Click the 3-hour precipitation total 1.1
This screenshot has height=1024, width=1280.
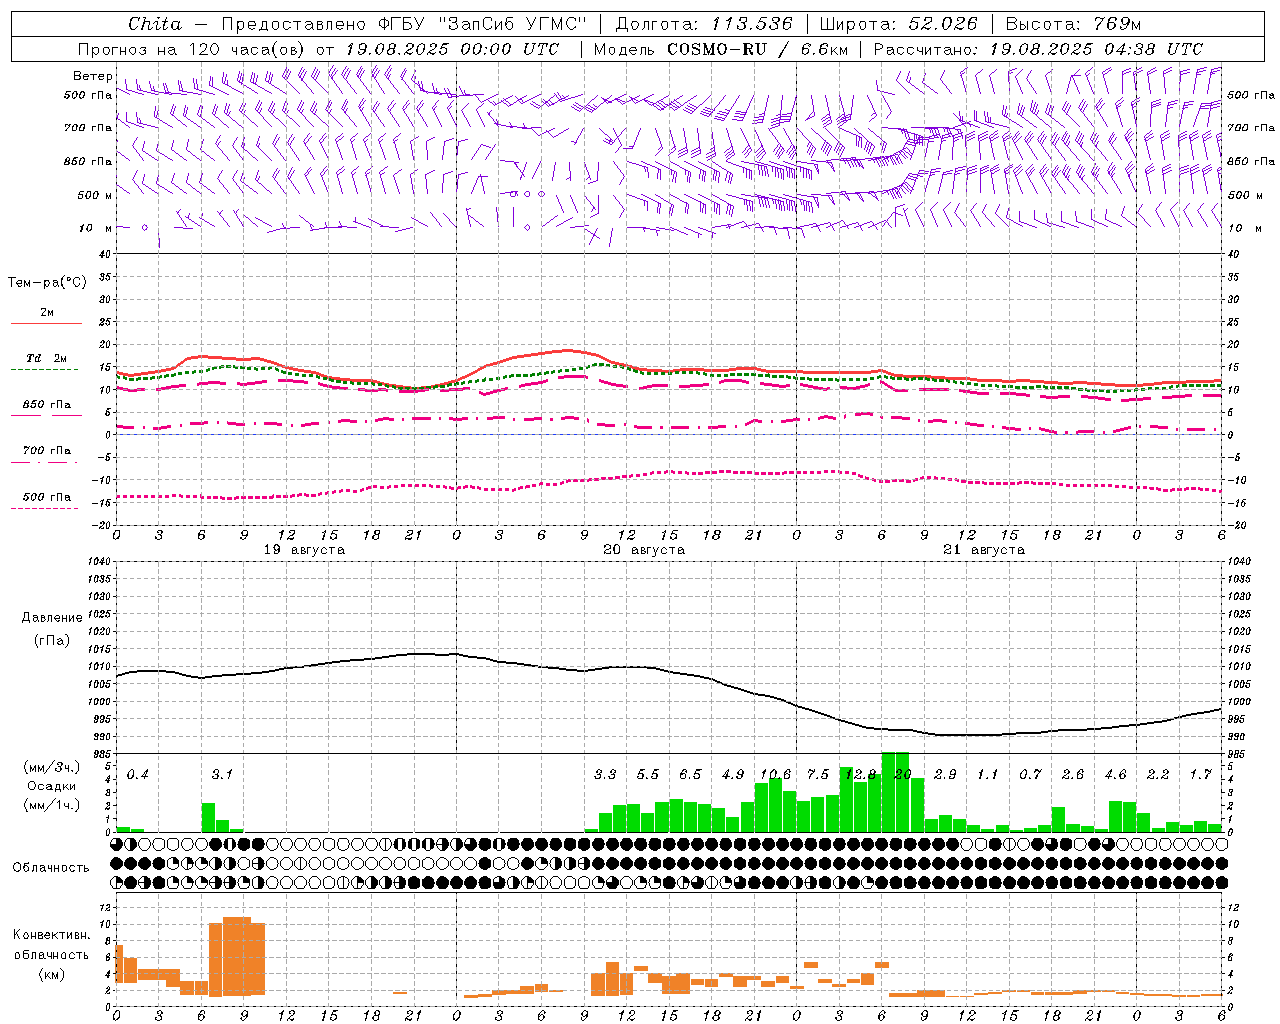click(x=988, y=775)
